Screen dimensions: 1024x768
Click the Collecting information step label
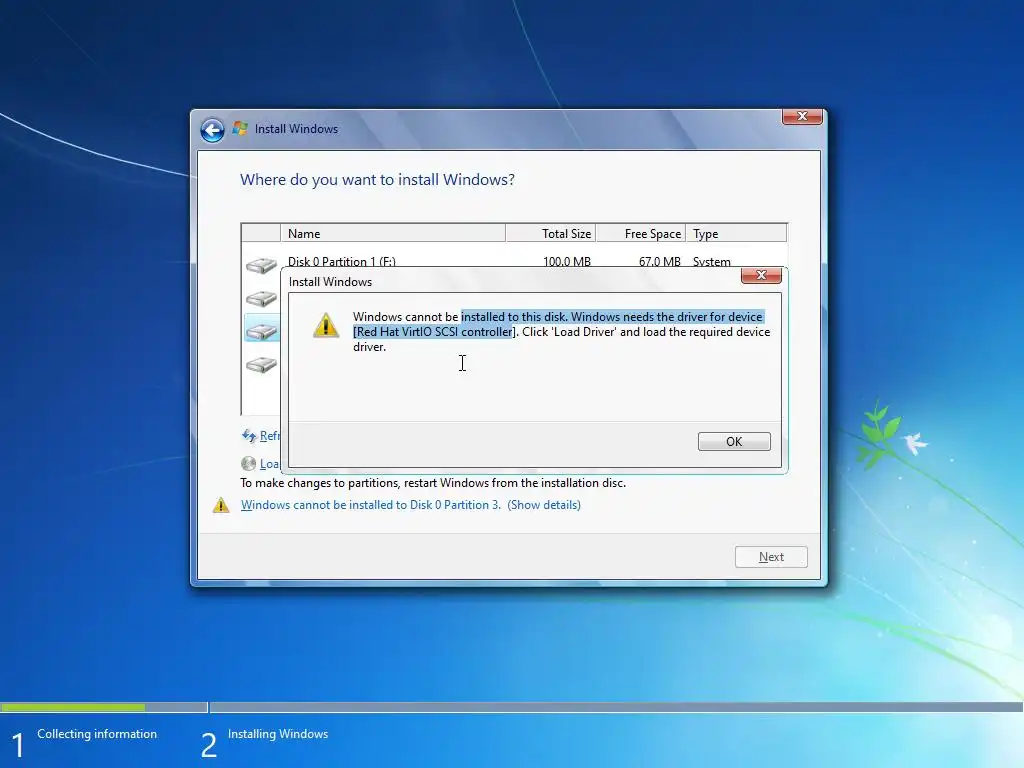[97, 734]
